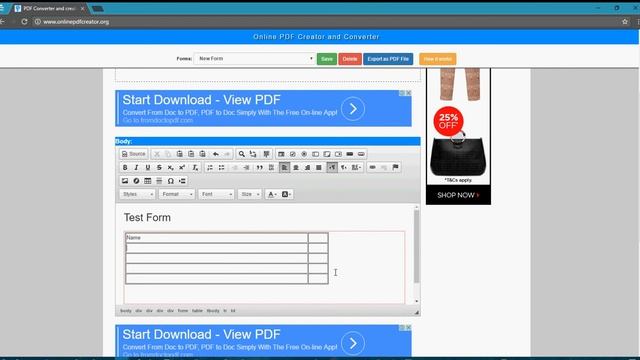
Task: Select 'form' in the elements path bar
Action: (183, 311)
